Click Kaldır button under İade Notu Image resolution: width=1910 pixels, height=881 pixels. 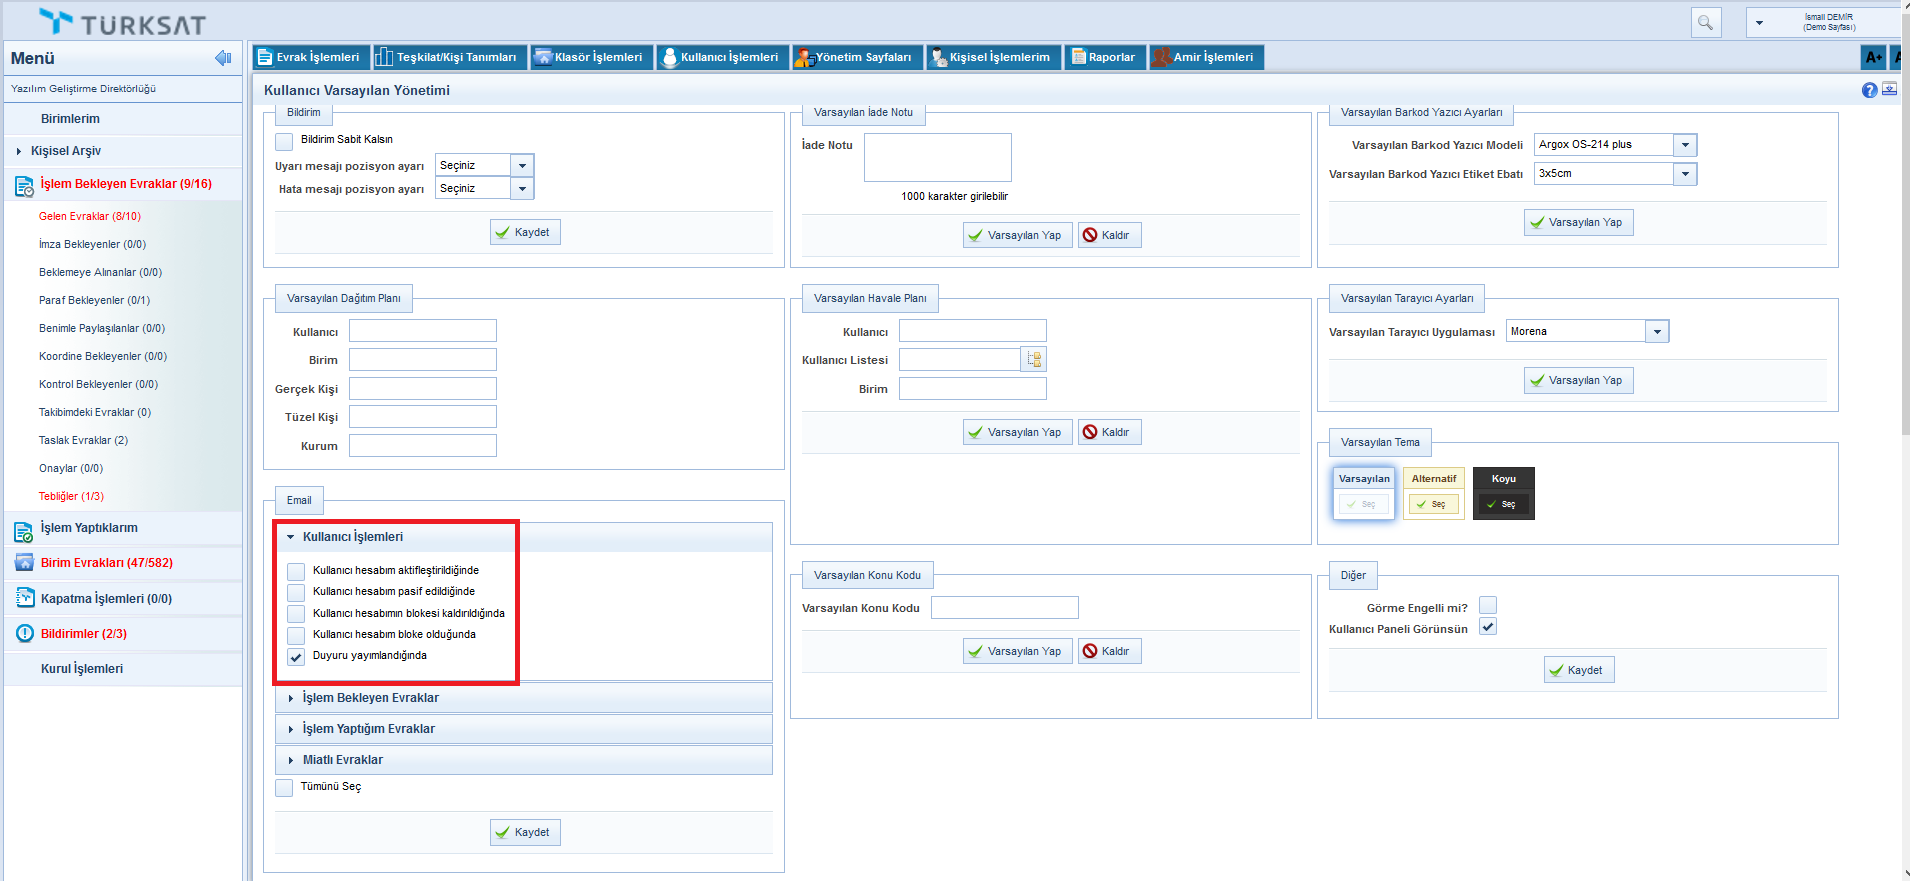pos(1109,235)
